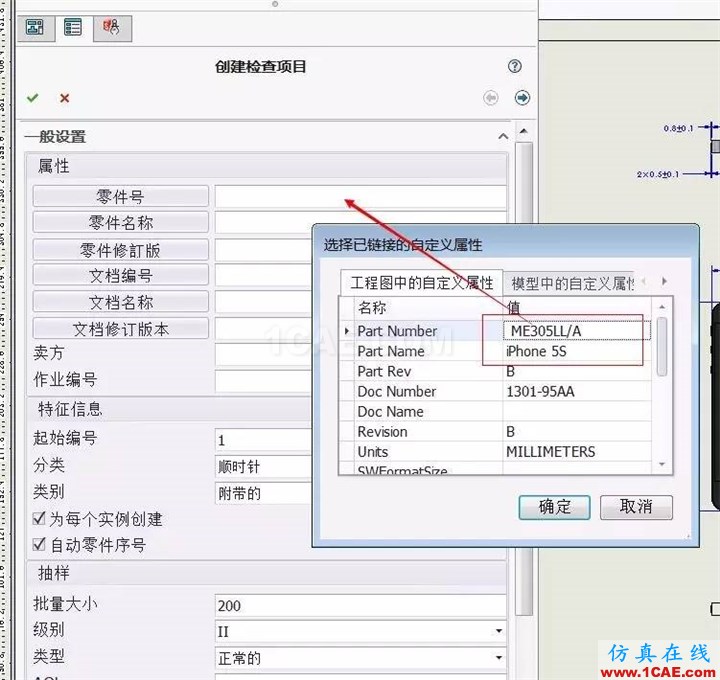Click the 文档编号 button

point(121,275)
